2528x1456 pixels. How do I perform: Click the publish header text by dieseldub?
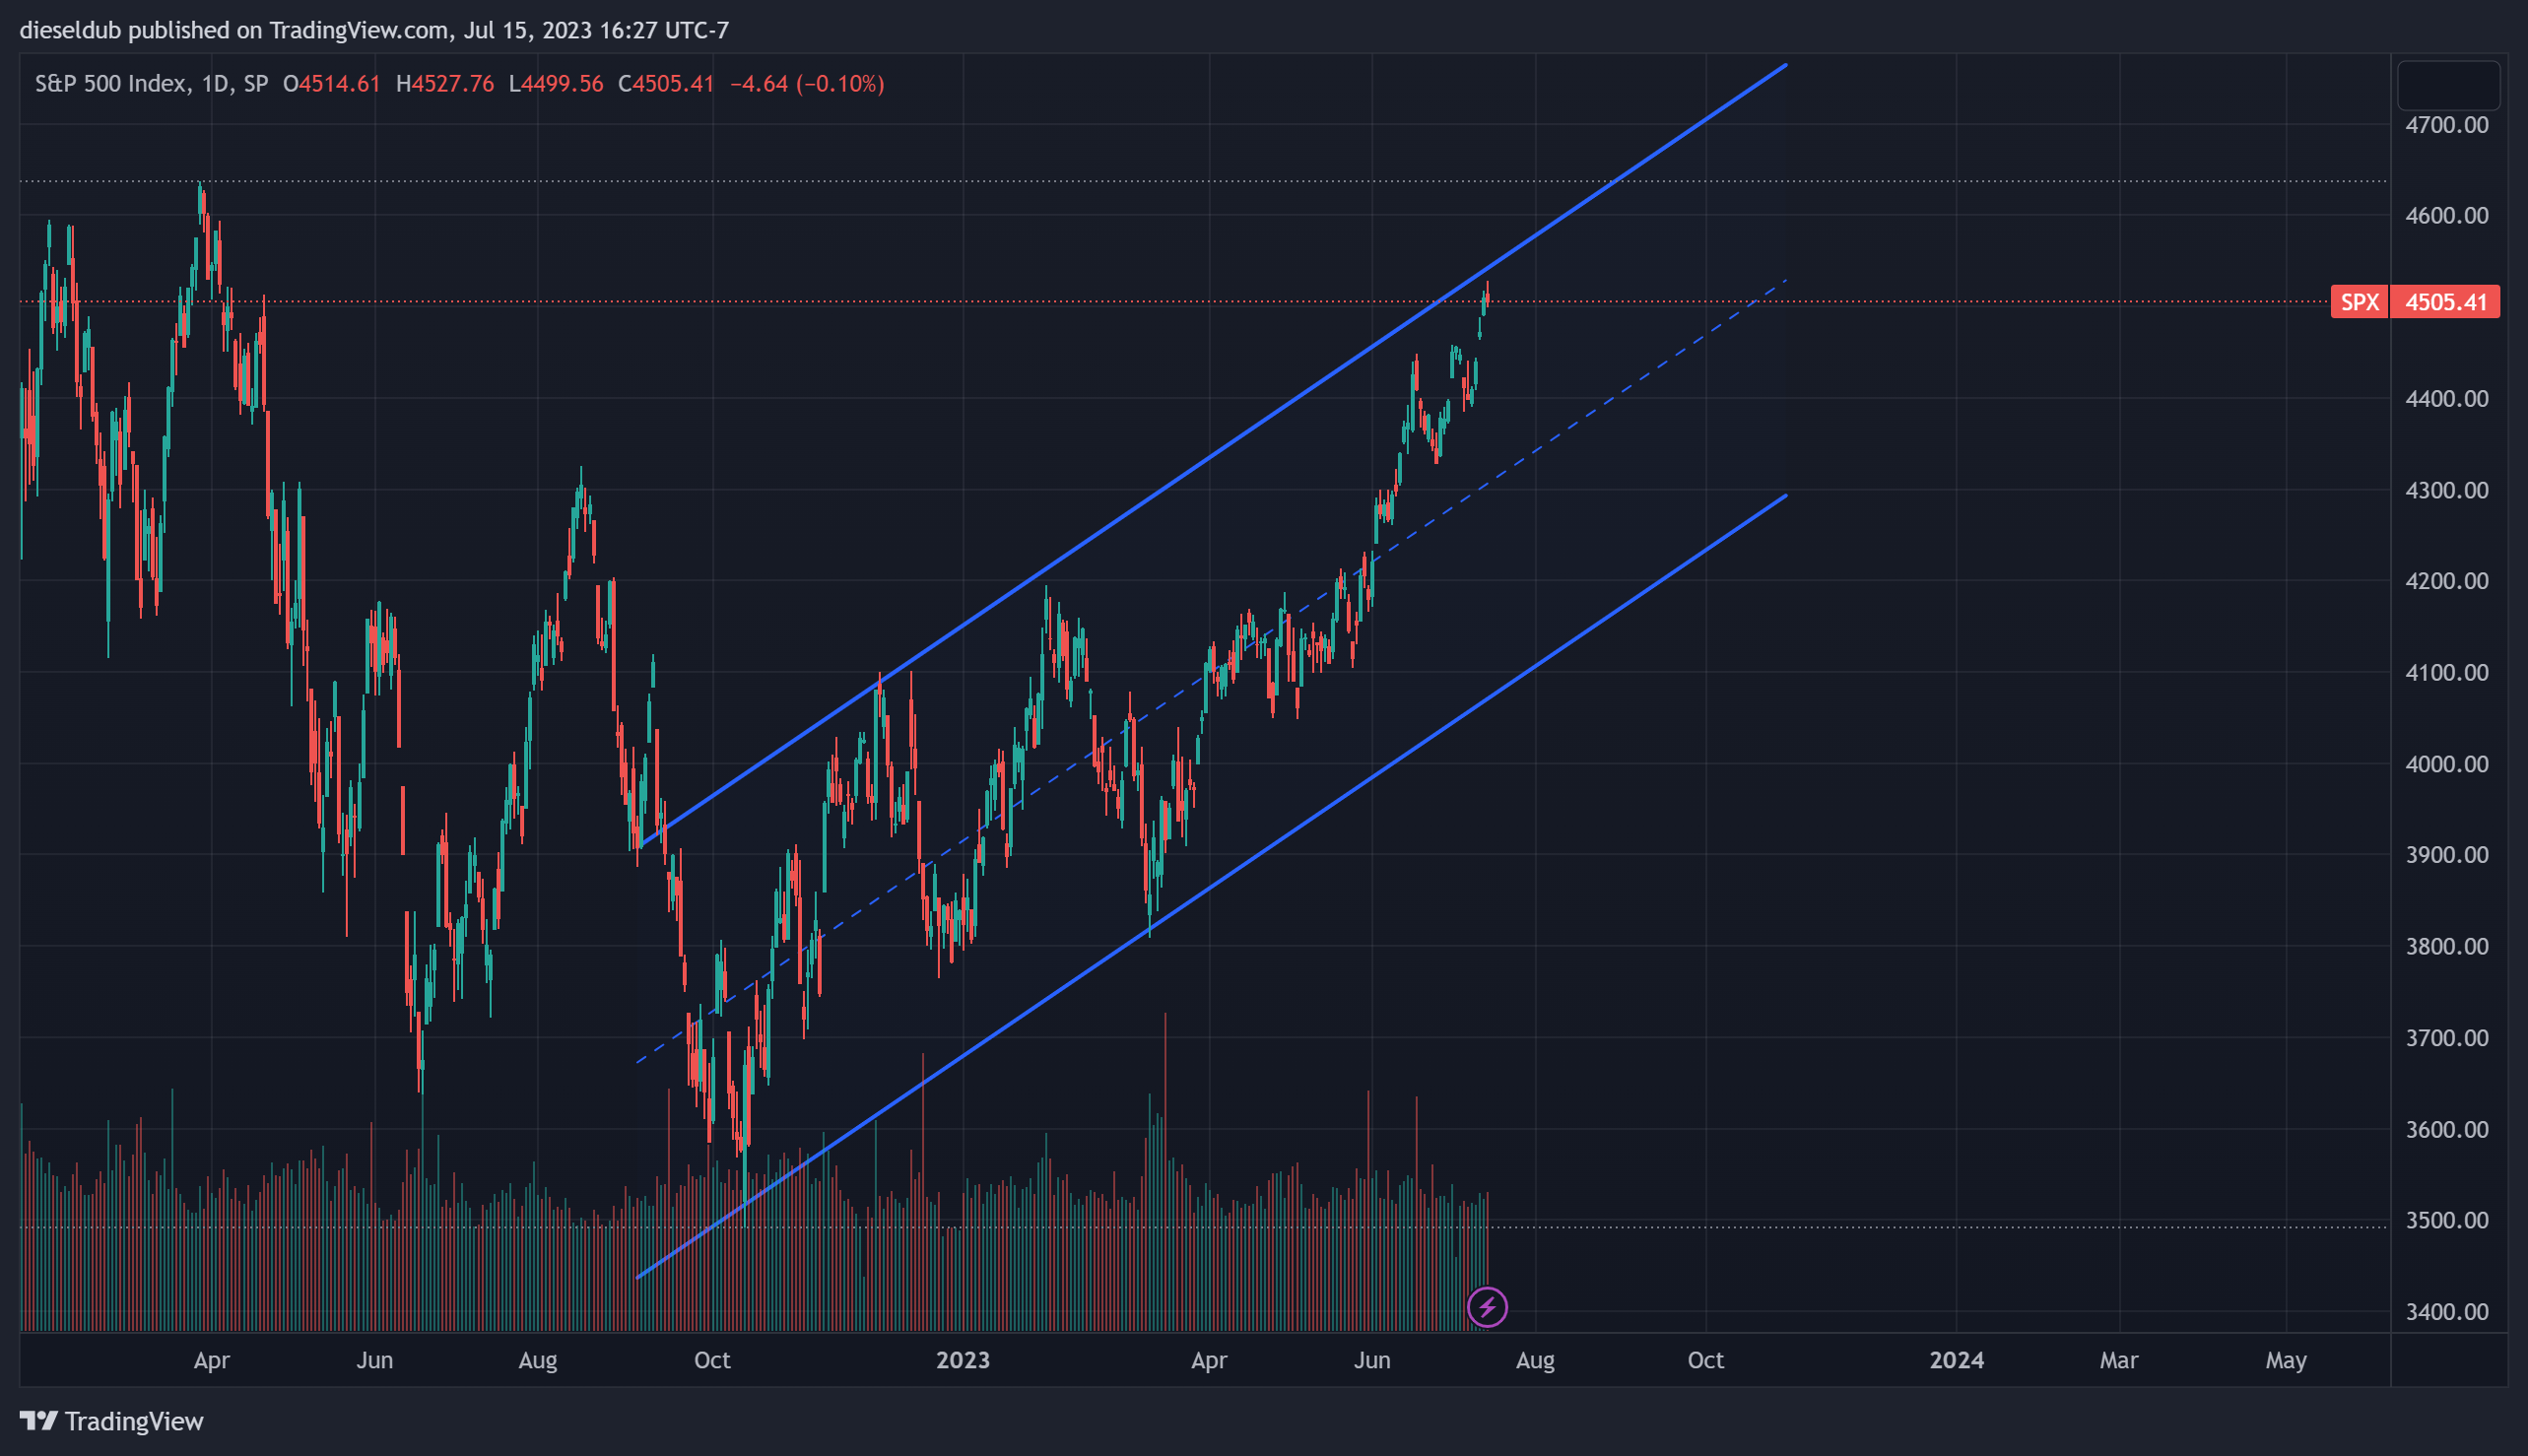pos(374,30)
